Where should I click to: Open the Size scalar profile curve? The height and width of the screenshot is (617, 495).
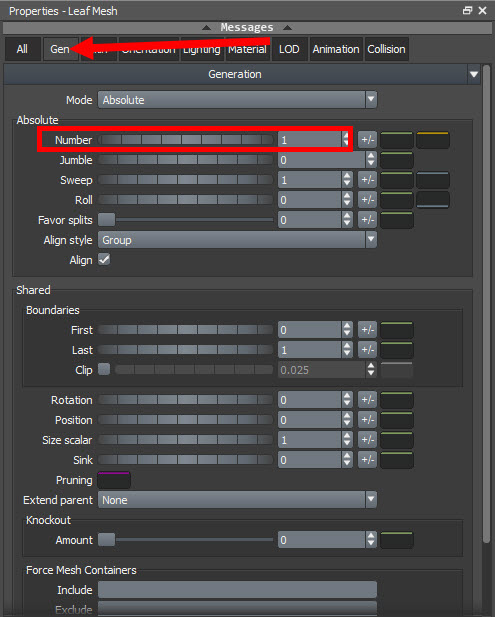tap(397, 440)
